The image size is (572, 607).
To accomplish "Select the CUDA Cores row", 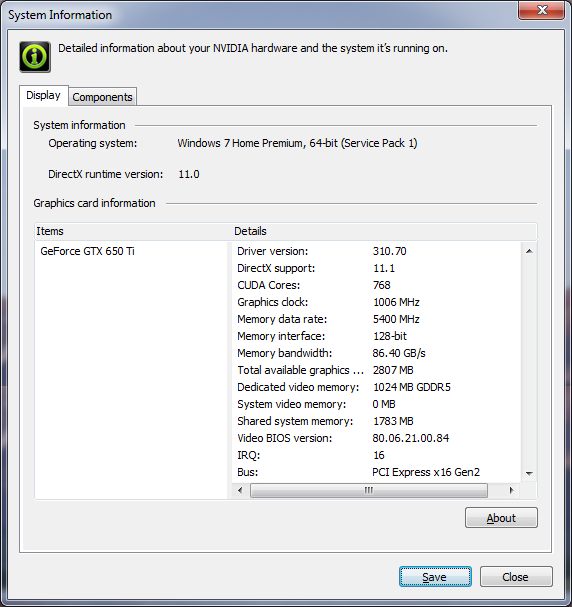I will point(377,285).
